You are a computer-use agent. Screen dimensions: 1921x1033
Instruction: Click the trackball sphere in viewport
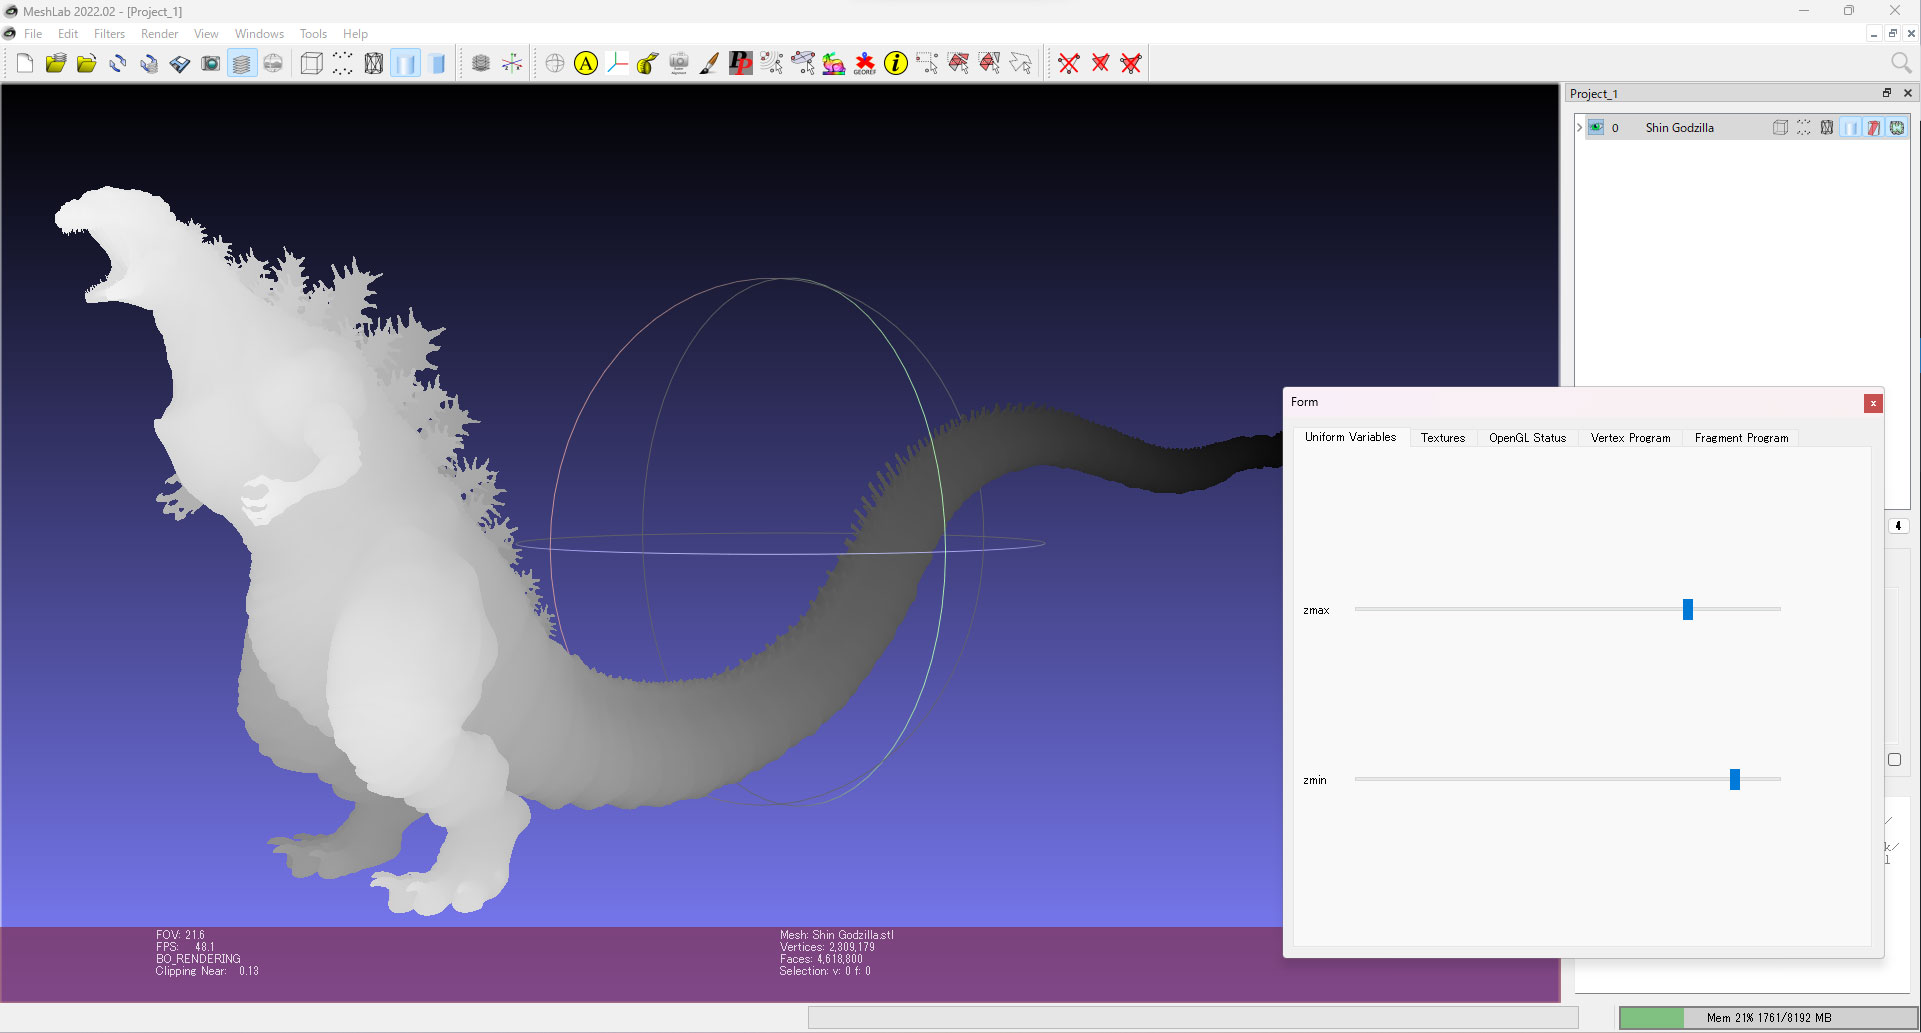point(780,541)
